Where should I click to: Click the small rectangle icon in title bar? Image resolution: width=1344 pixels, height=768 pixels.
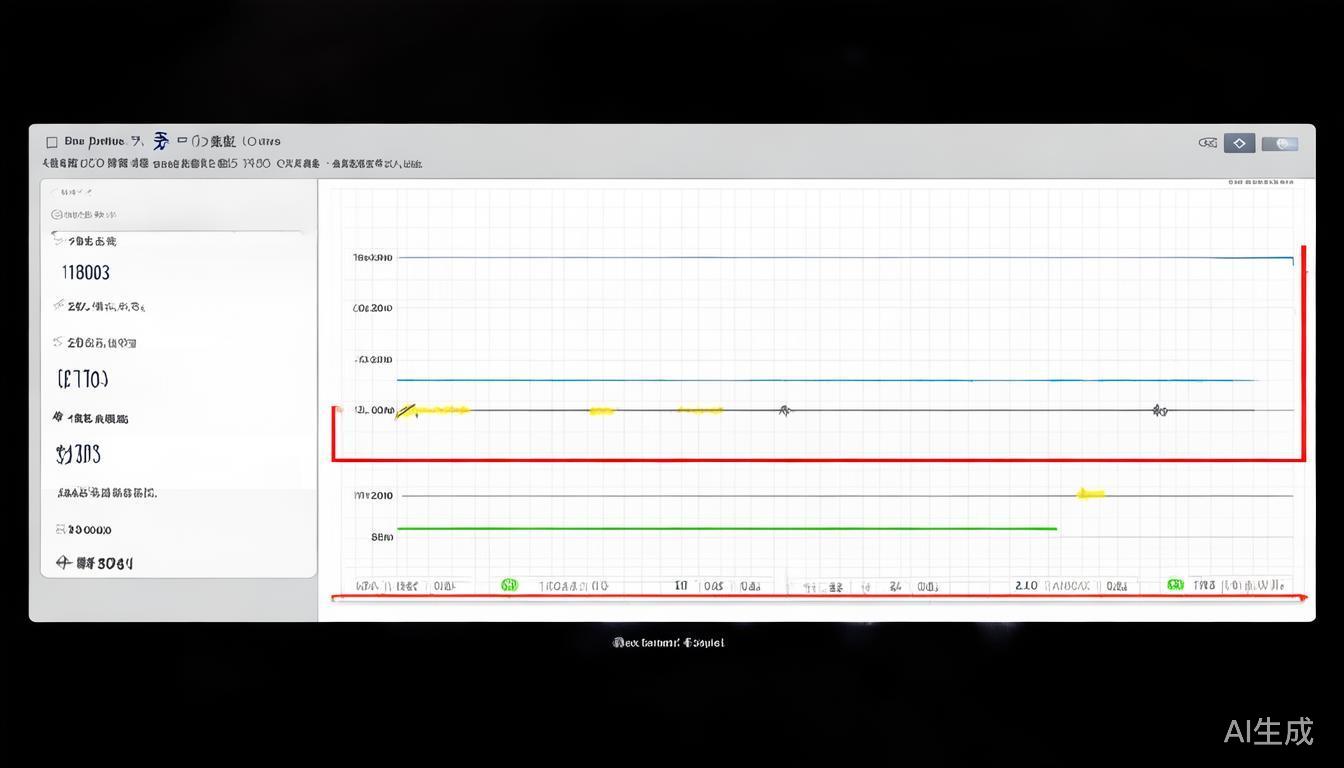[182, 141]
